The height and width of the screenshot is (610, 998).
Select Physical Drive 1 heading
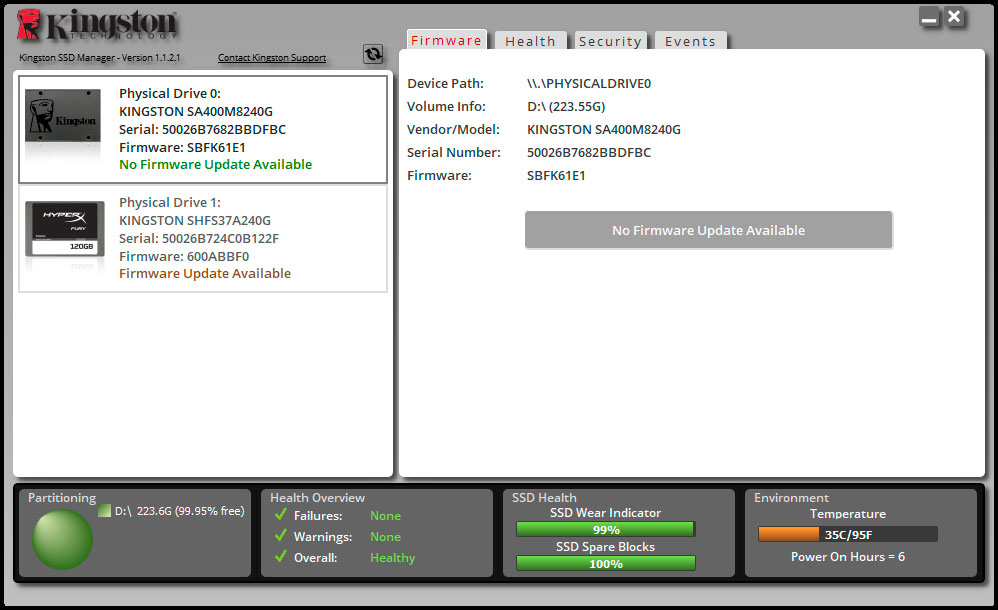click(x=170, y=202)
